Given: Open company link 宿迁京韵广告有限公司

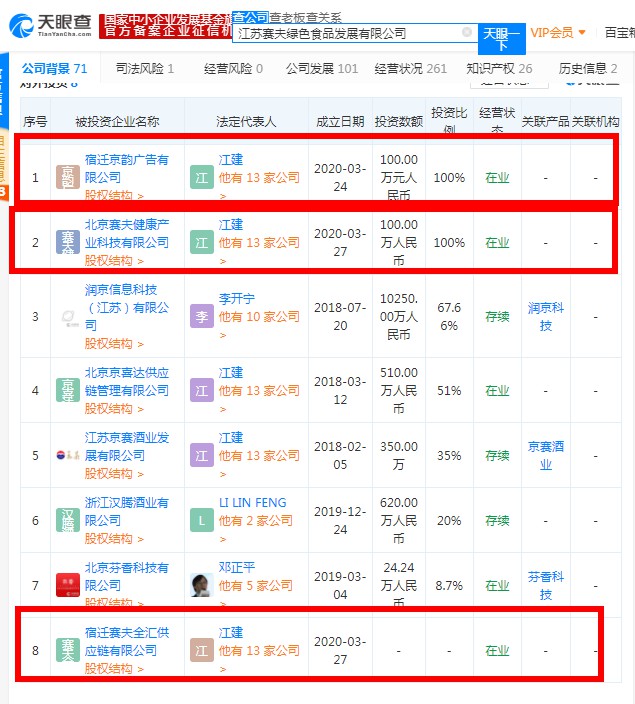Looking at the screenshot, I should click(127, 168).
